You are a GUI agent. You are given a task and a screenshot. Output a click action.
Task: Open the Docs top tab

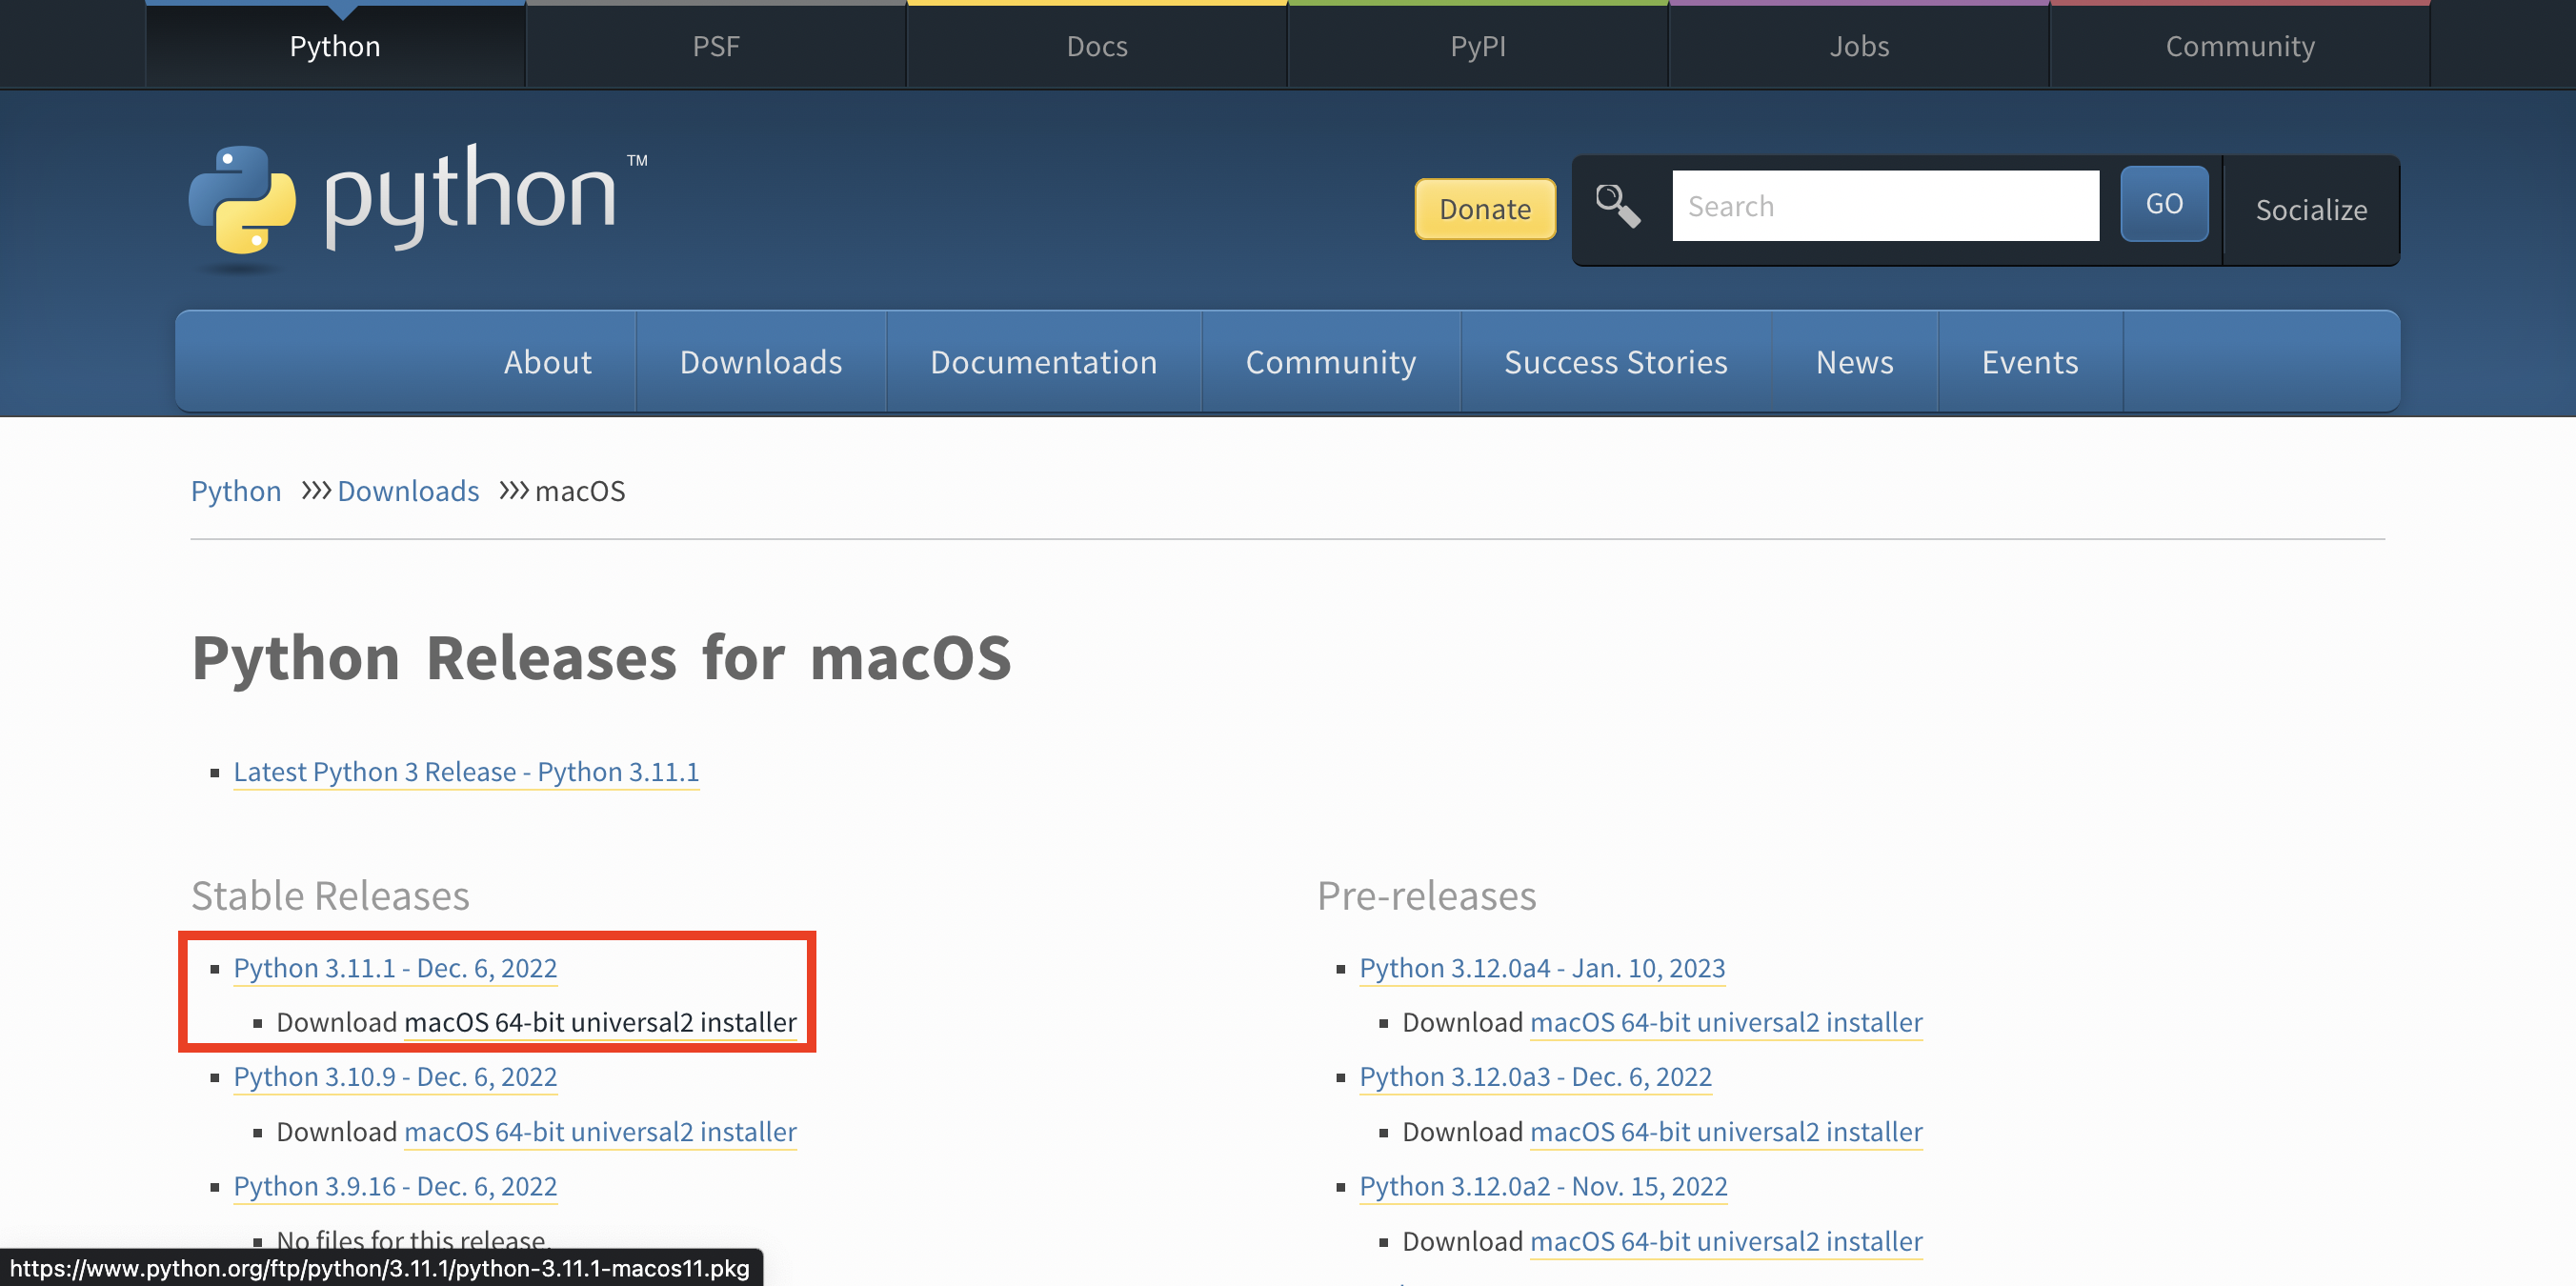click(1097, 46)
